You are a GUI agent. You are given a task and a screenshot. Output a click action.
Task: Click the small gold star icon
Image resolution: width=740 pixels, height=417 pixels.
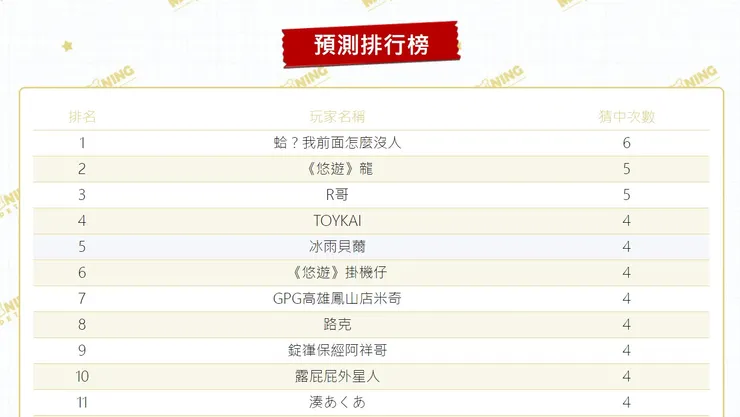[67, 46]
